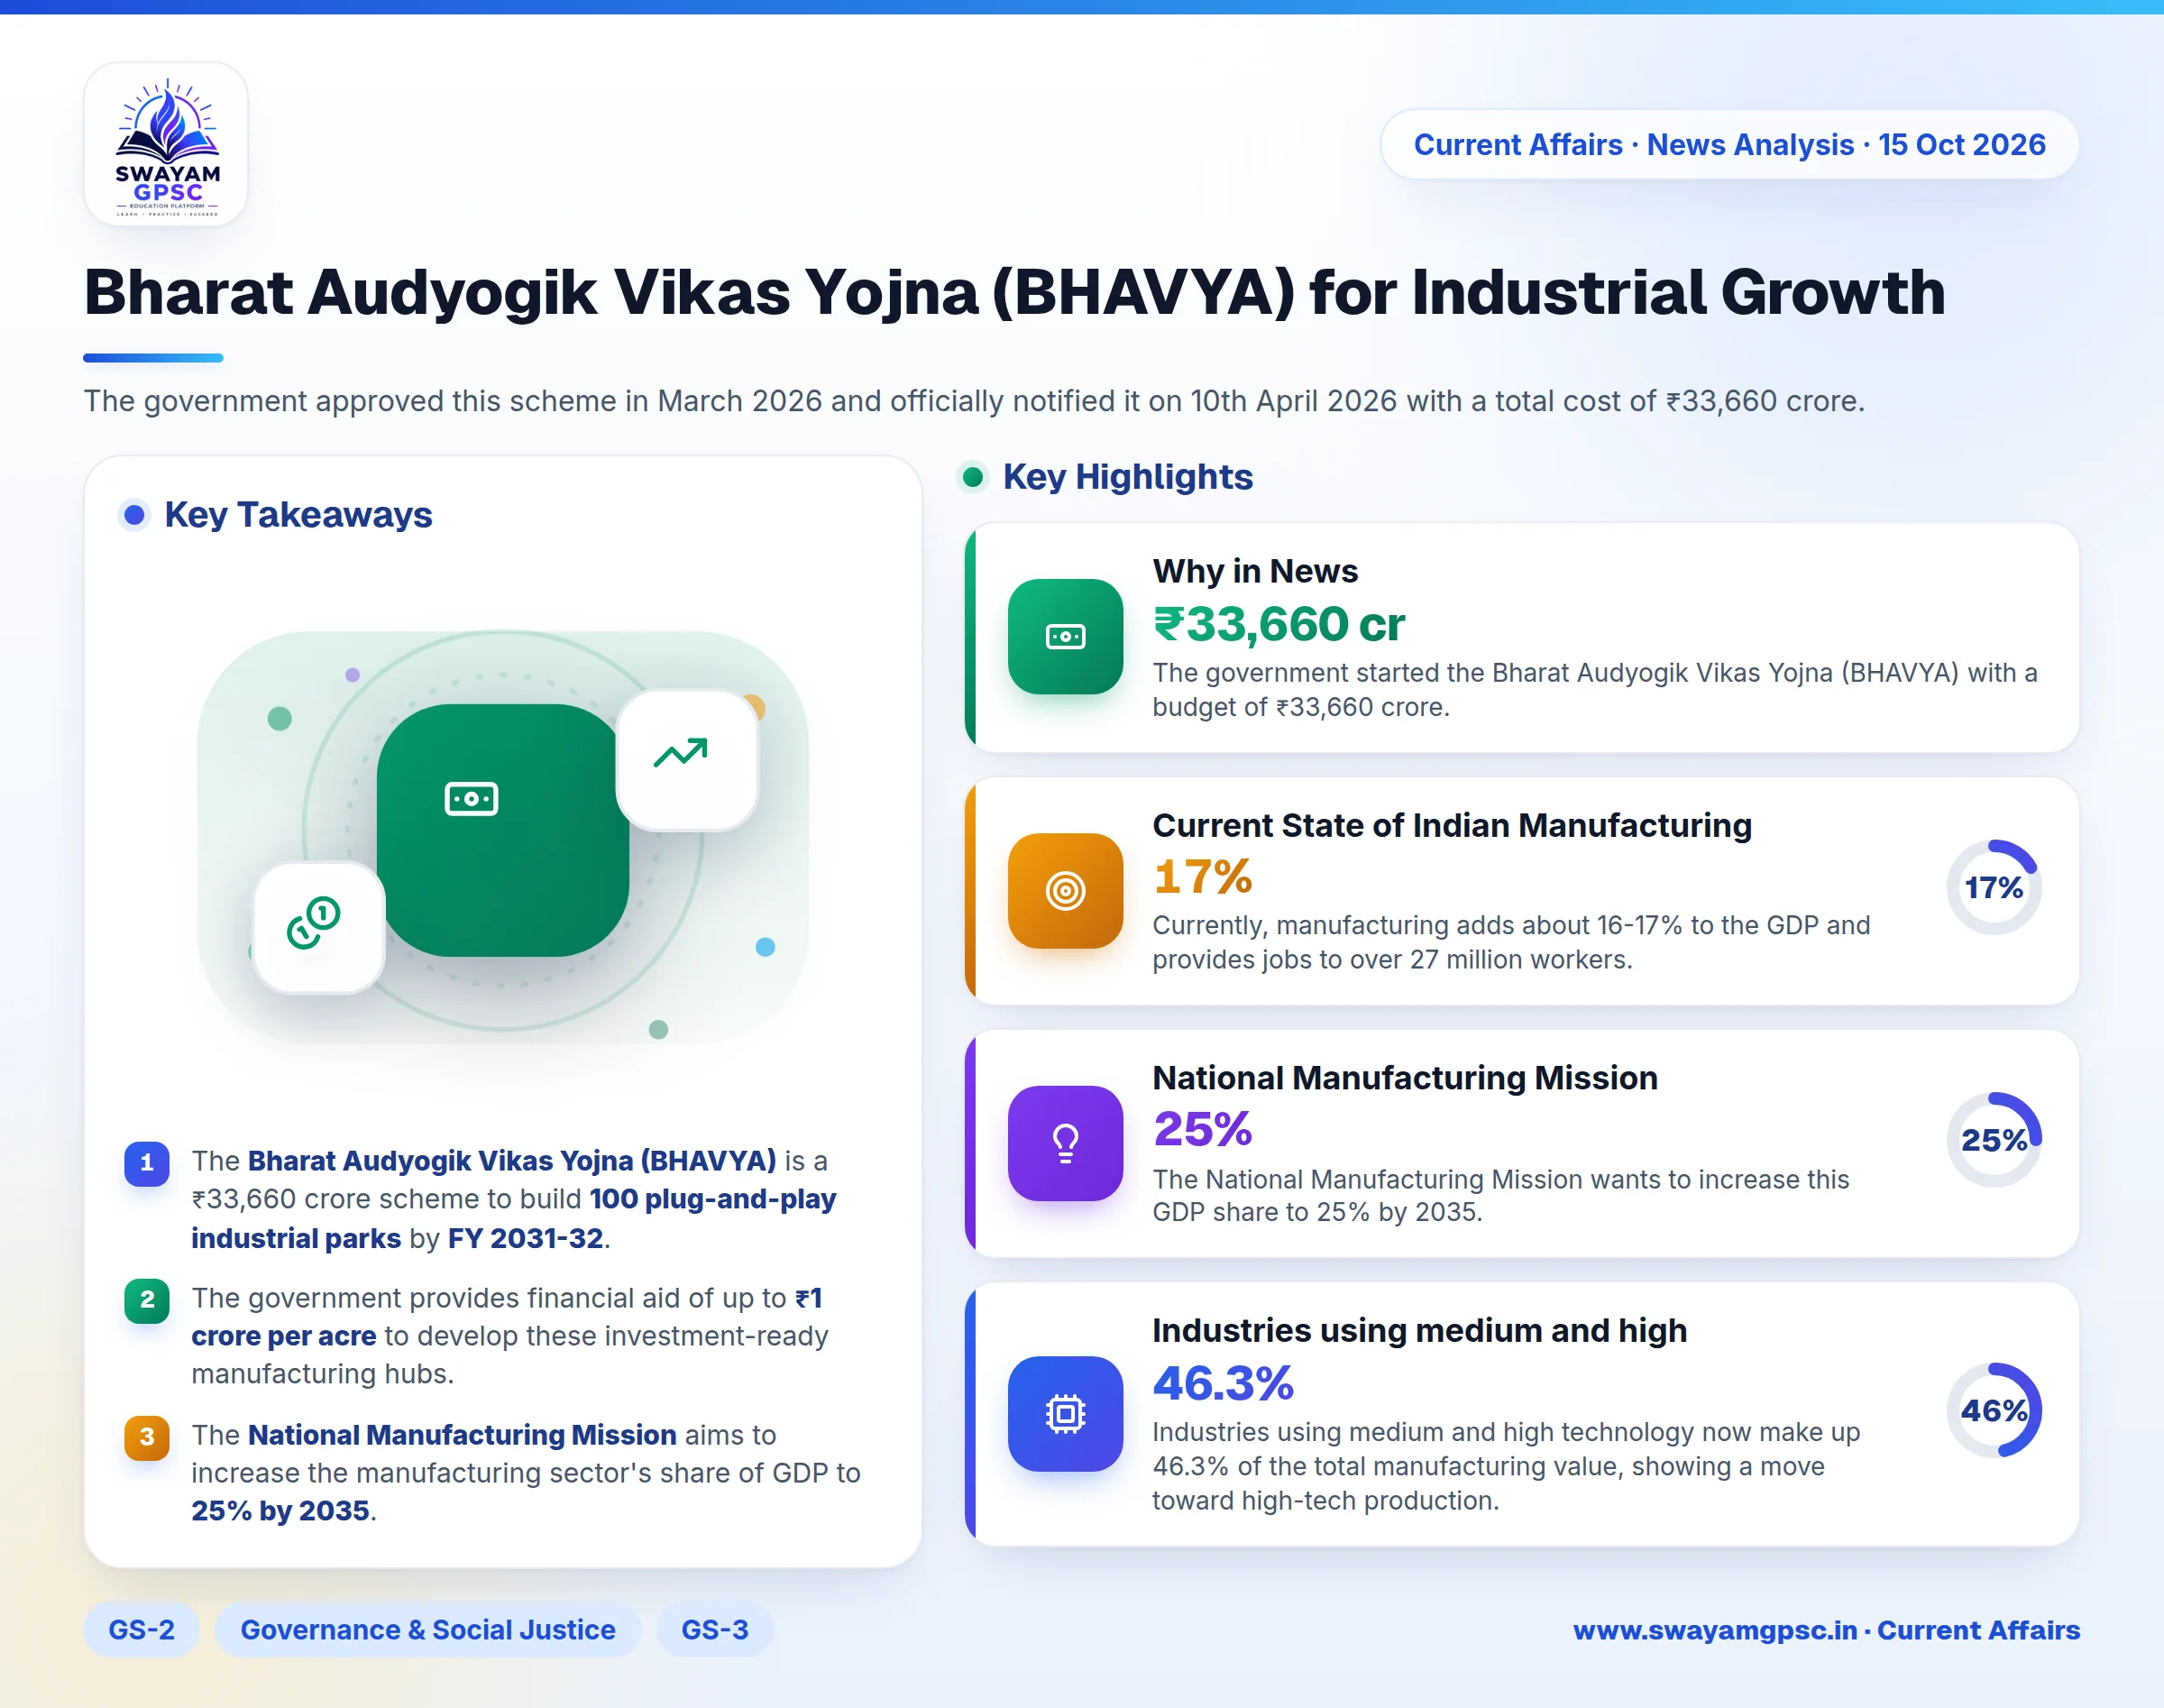
Task: Click the '27 million workers' description line
Action: (x=1392, y=960)
